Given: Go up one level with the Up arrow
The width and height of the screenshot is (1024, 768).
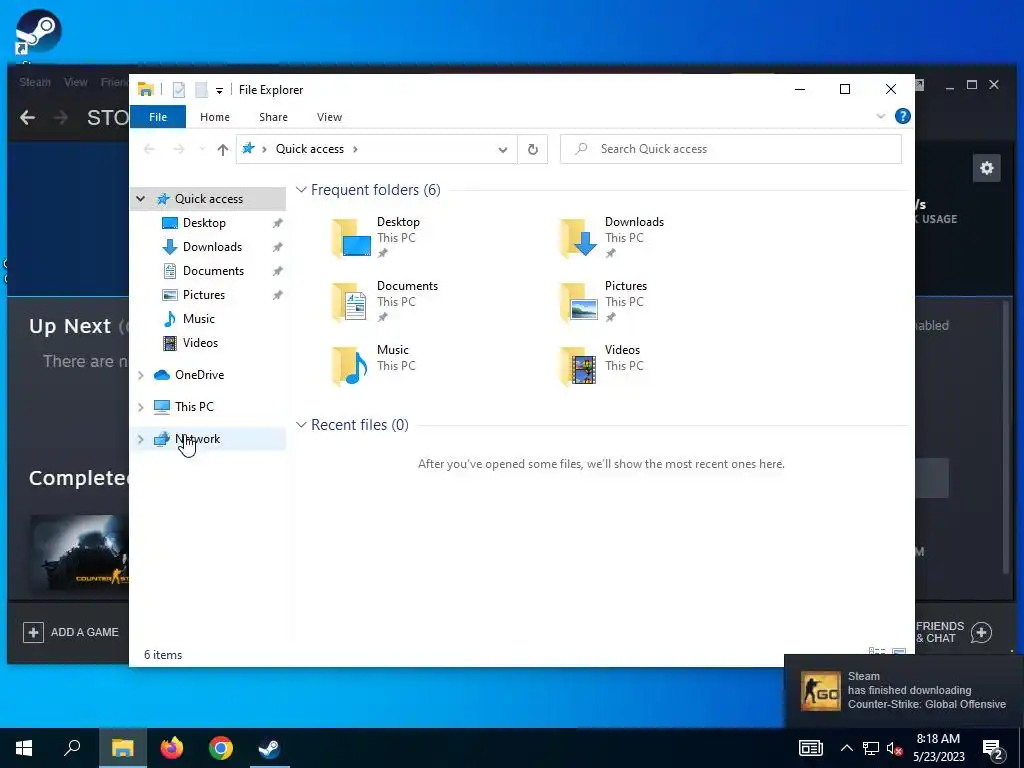Looking at the screenshot, I should pos(223,150).
